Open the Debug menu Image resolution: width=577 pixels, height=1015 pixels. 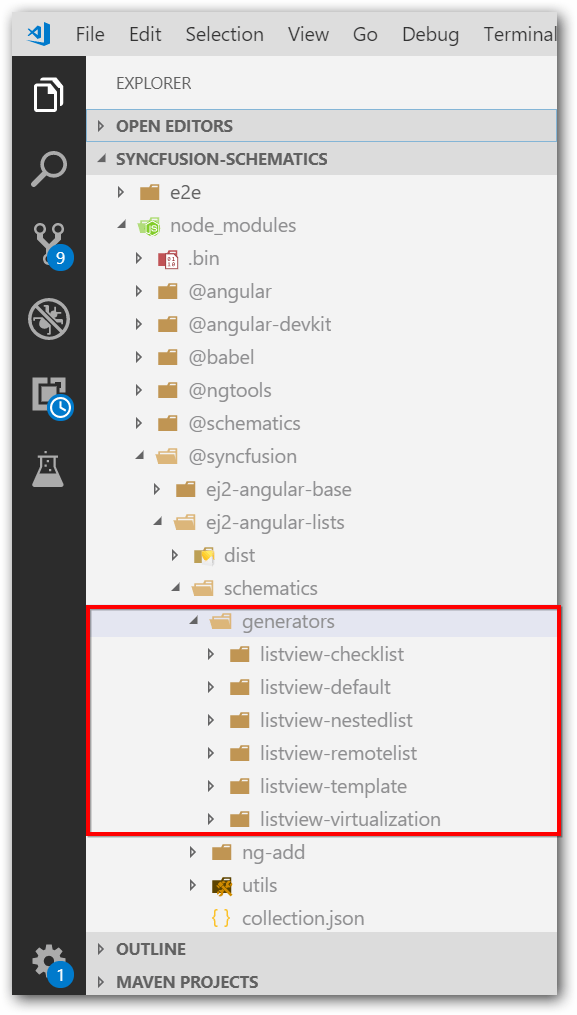(x=430, y=33)
